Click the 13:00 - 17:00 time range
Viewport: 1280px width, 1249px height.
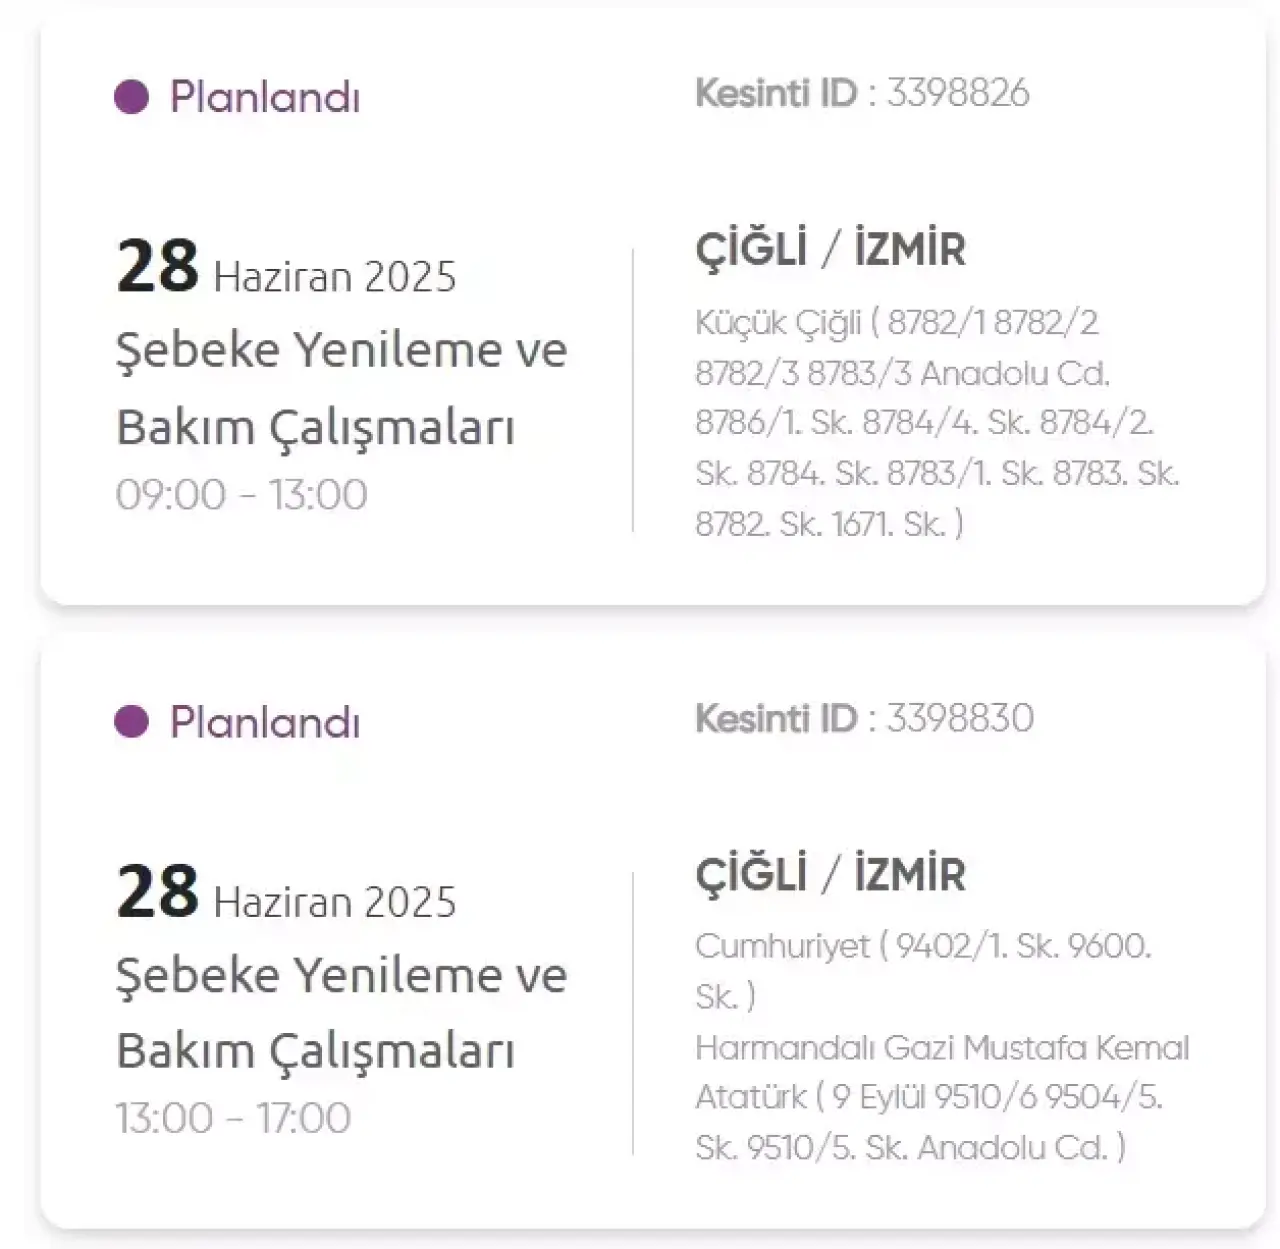233,1118
